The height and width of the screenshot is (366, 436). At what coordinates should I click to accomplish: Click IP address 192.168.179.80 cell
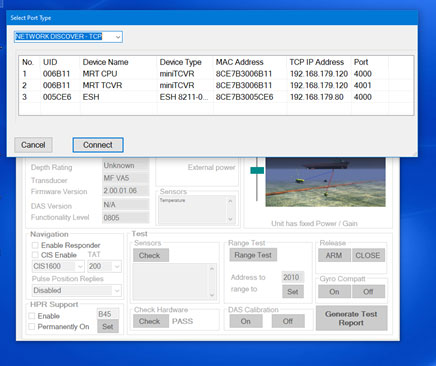point(312,97)
